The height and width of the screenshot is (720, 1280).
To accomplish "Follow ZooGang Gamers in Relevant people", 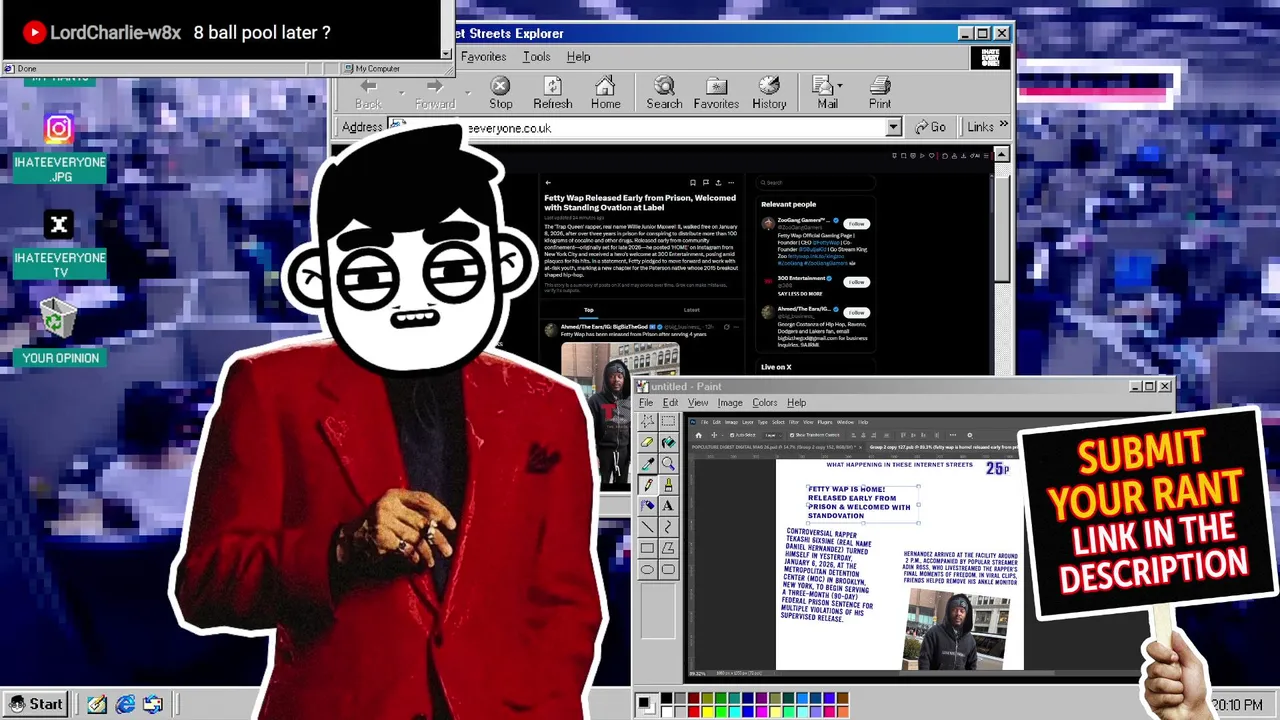I will pos(855,224).
